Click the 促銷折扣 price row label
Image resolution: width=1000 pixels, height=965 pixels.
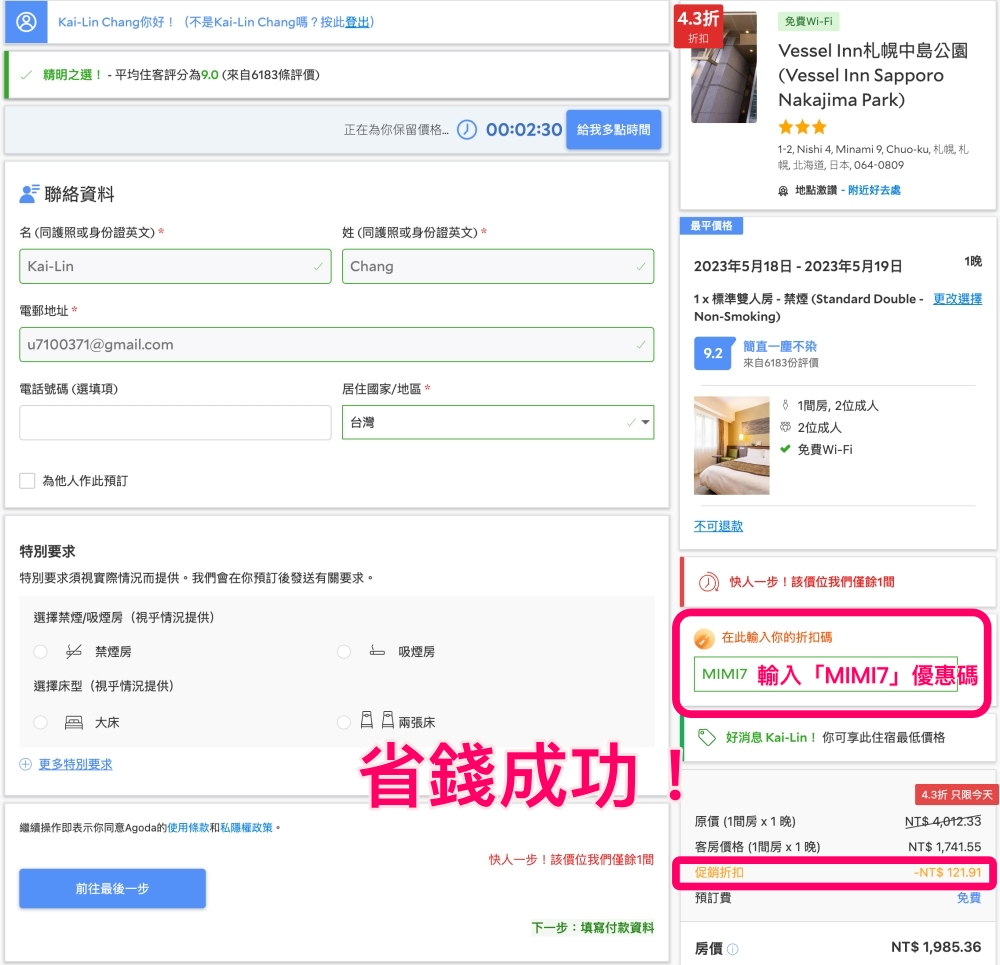pyautogui.click(x=719, y=873)
